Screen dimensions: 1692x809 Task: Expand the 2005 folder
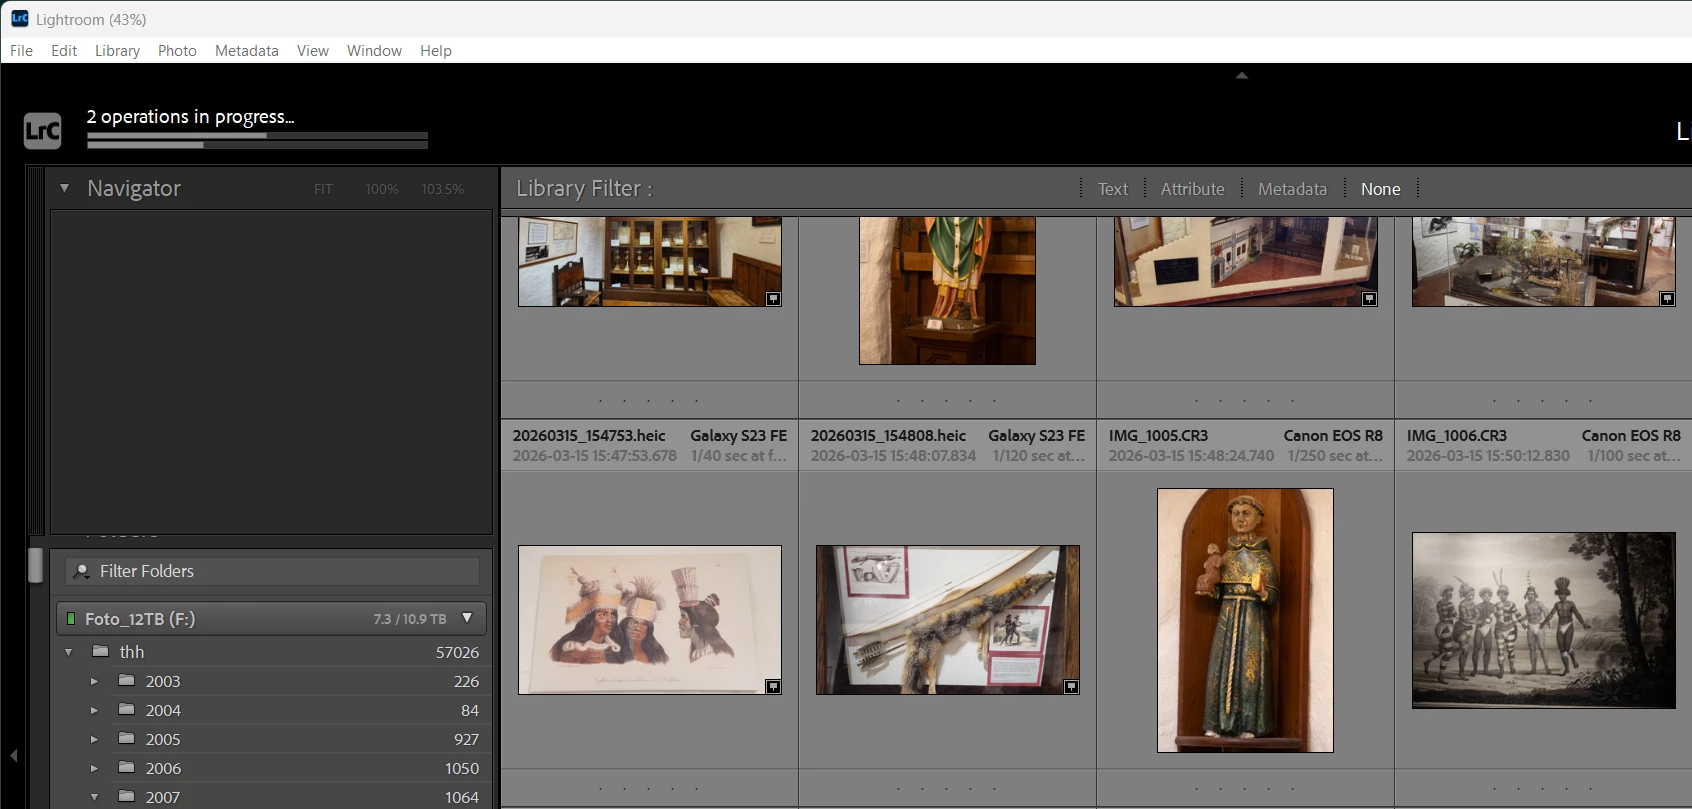[x=94, y=739]
